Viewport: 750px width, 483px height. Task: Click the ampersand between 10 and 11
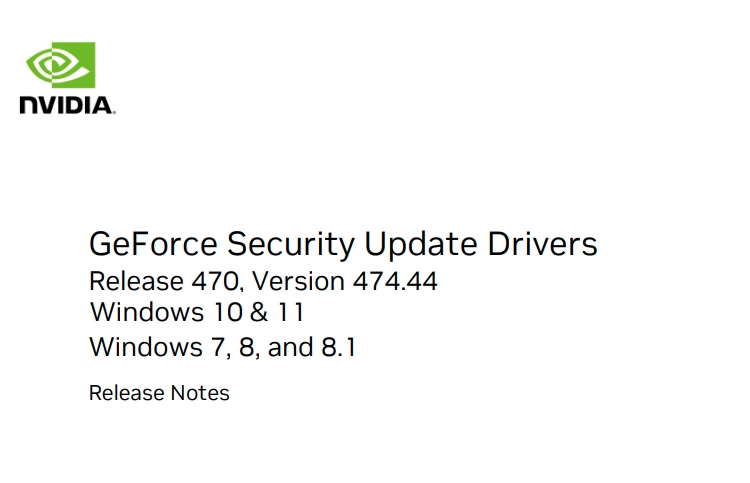point(258,312)
